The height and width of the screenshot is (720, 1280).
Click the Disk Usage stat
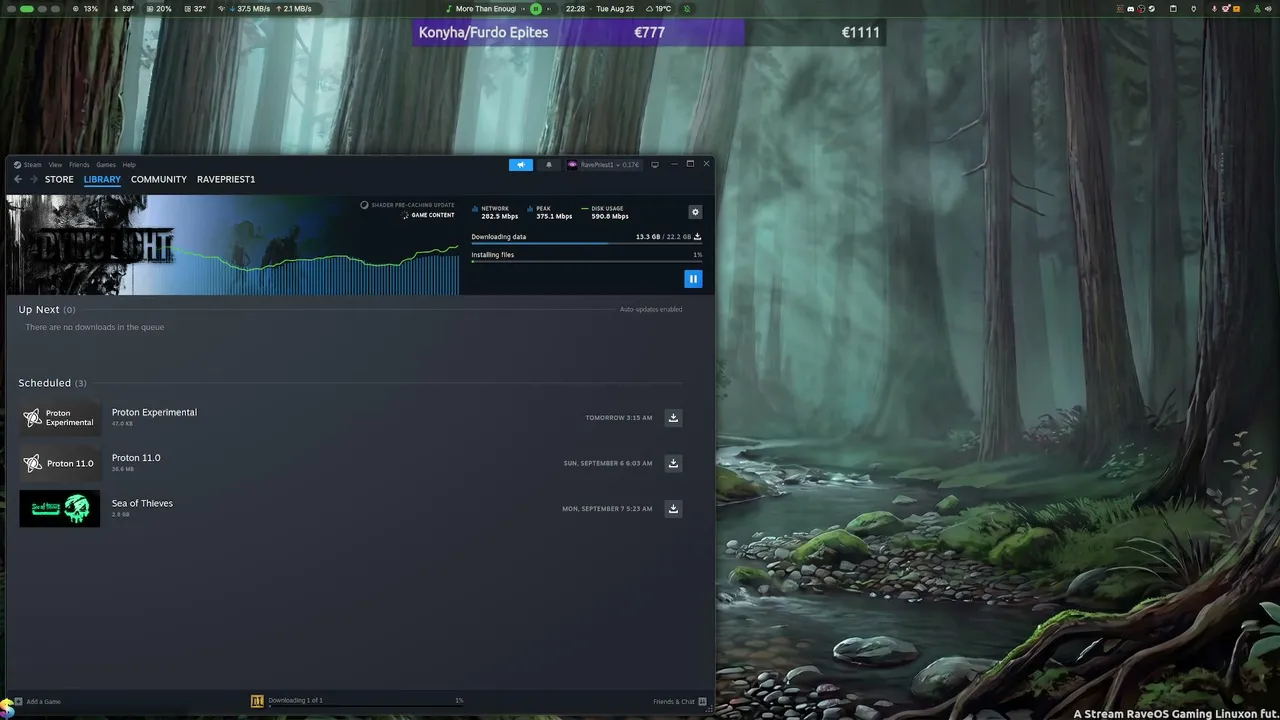pyautogui.click(x=605, y=212)
